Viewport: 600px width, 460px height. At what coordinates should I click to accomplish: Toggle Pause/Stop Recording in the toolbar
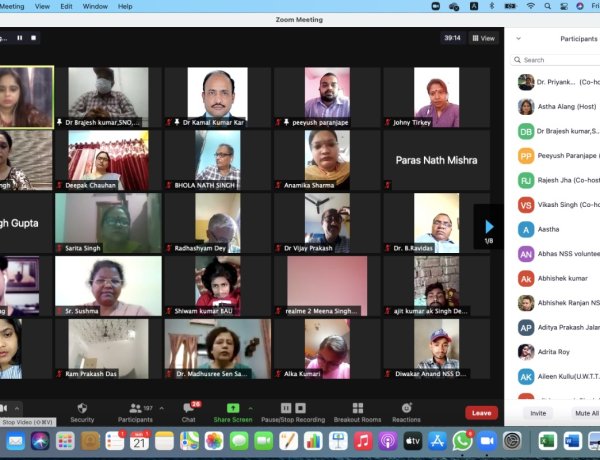coord(294,412)
